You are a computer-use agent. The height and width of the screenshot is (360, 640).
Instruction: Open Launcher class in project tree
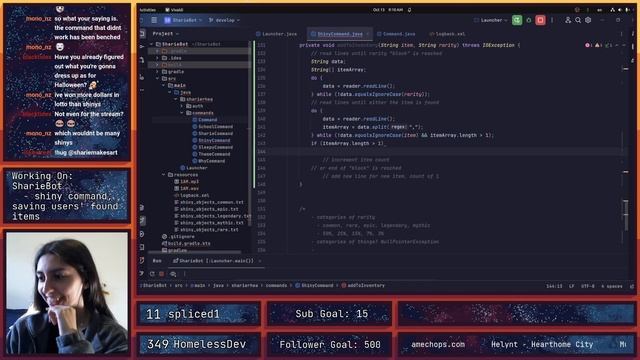click(193, 168)
